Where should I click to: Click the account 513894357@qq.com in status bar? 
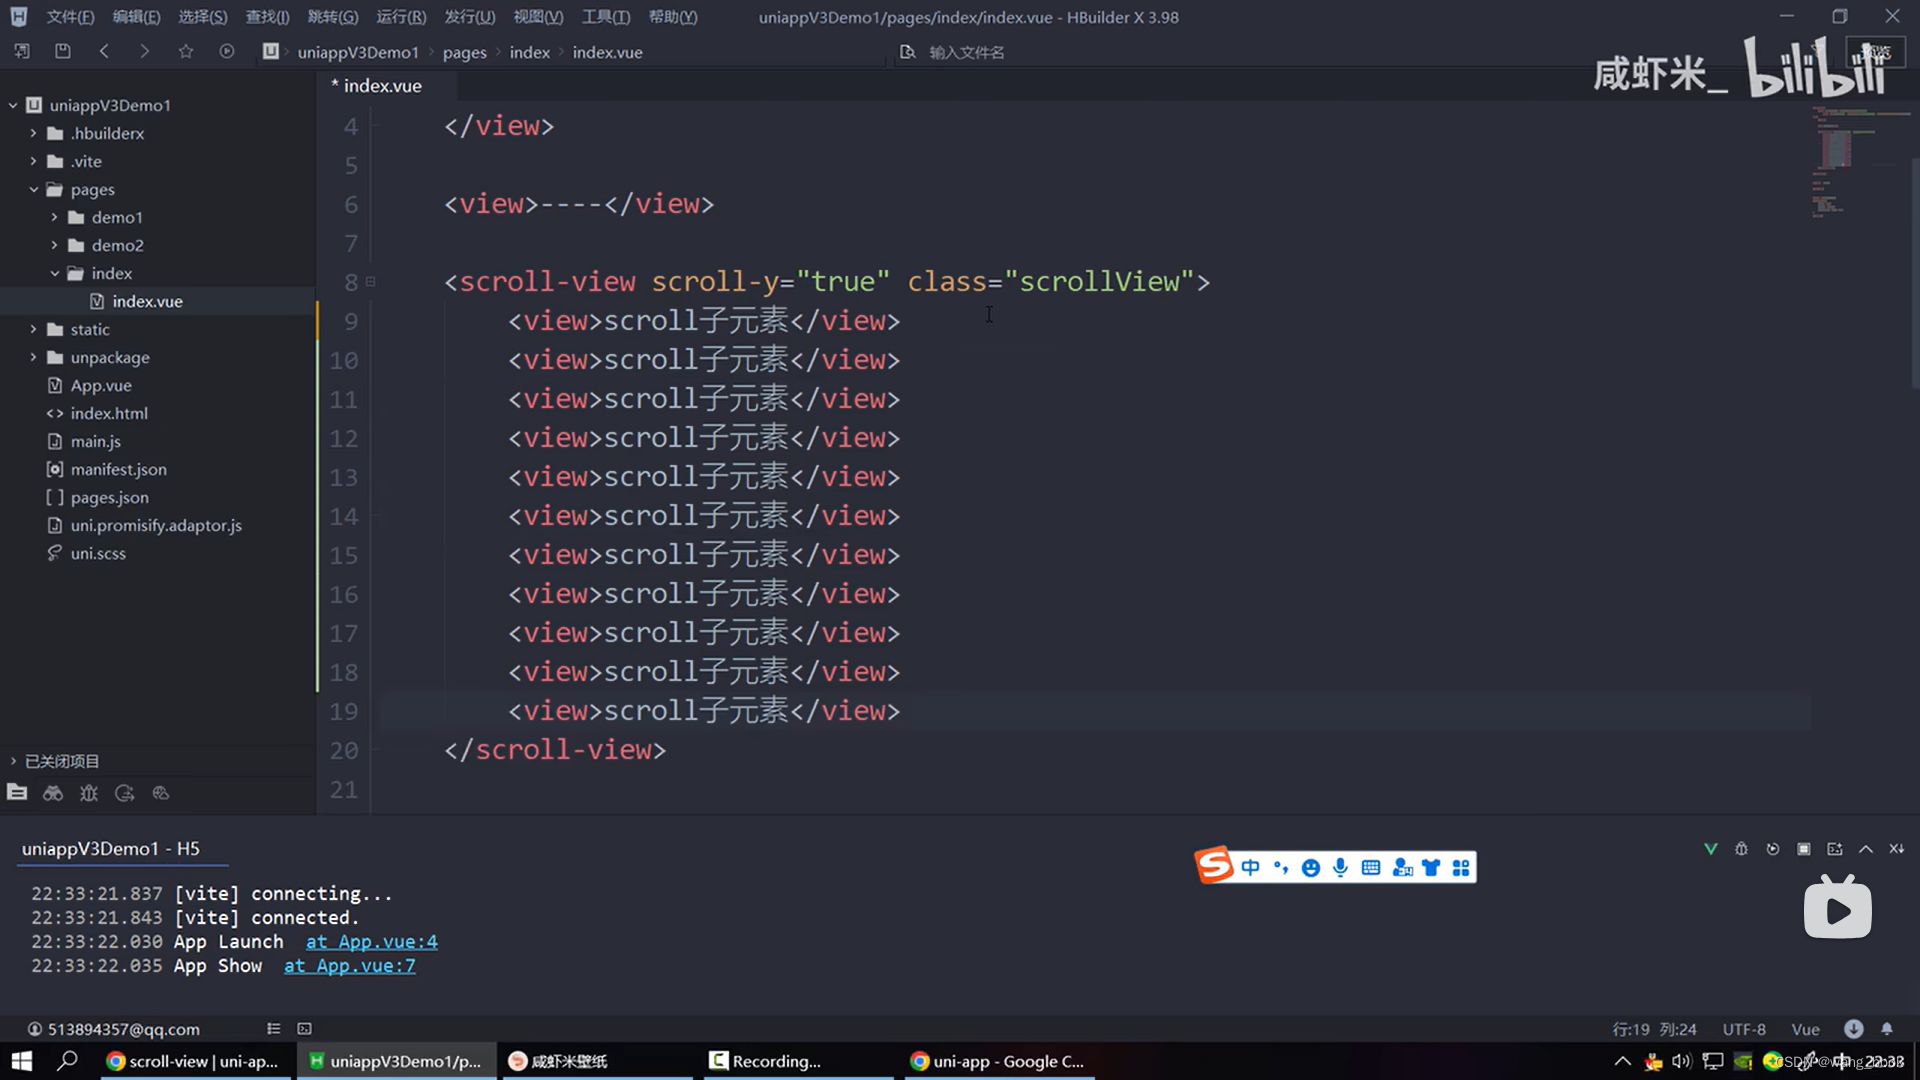coord(113,1029)
